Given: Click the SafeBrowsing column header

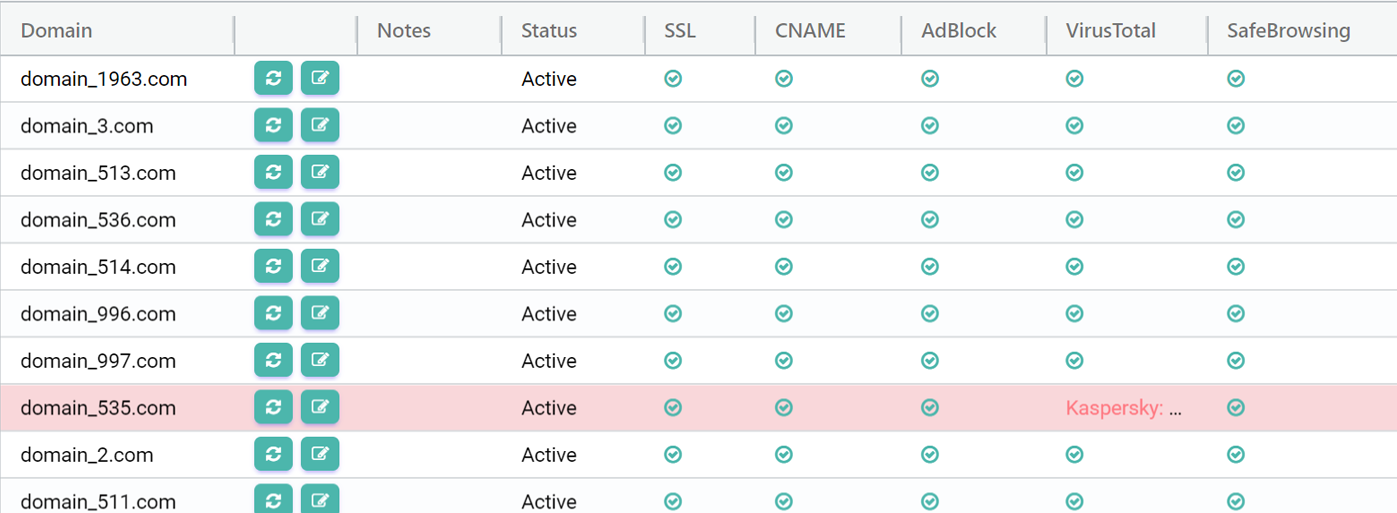Looking at the screenshot, I should click(x=1288, y=31).
